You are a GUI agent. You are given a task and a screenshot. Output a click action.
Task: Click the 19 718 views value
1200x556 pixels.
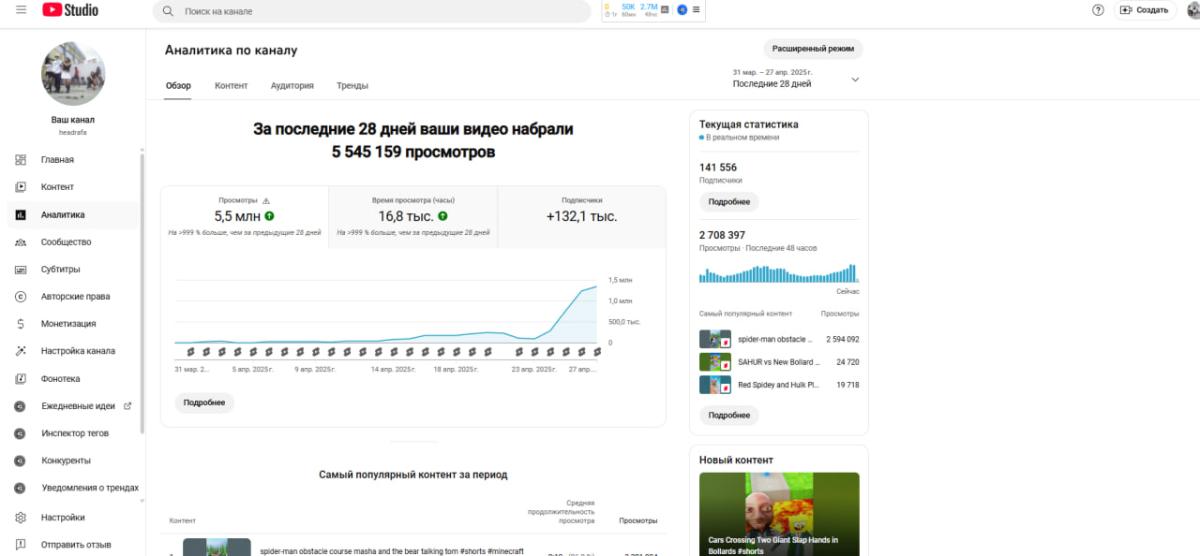click(x=847, y=385)
